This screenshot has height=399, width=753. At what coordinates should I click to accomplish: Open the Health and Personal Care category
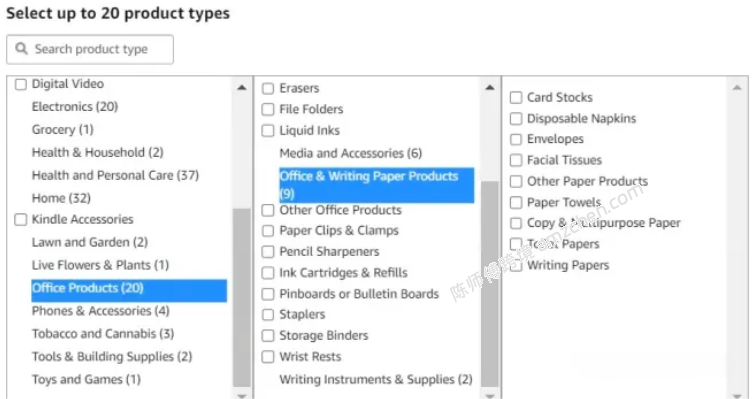point(115,175)
